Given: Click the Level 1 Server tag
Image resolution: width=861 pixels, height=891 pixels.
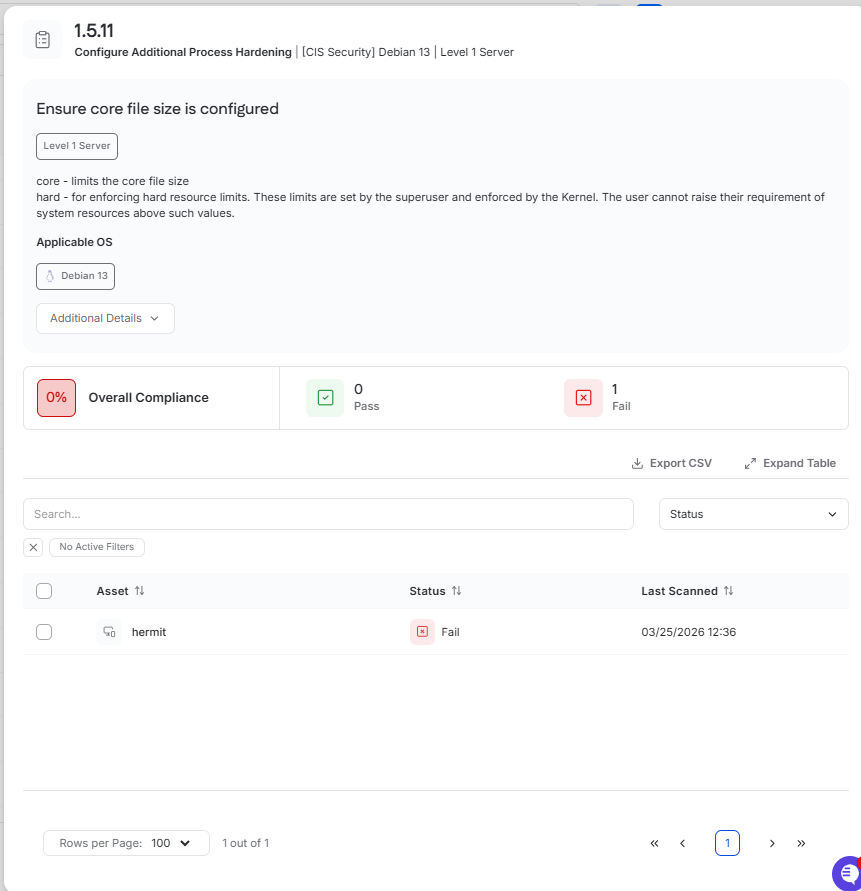Looking at the screenshot, I should pyautogui.click(x=77, y=146).
